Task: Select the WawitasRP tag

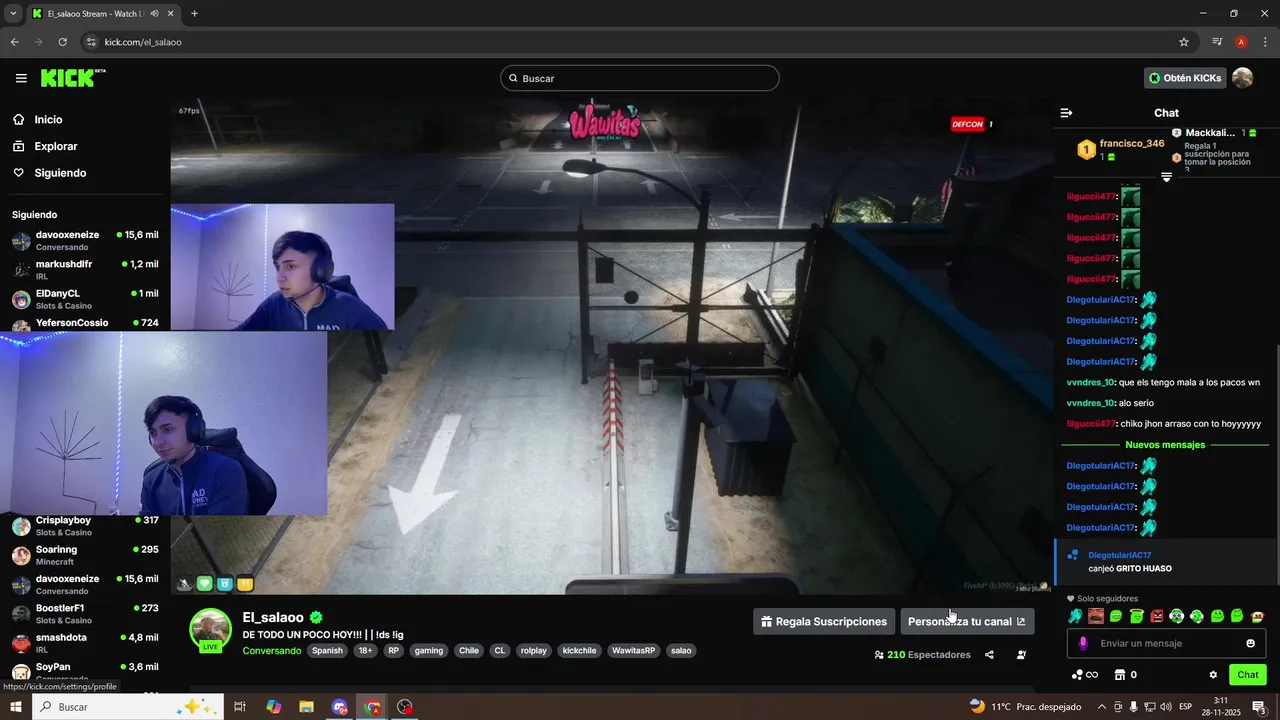Action: [634, 650]
